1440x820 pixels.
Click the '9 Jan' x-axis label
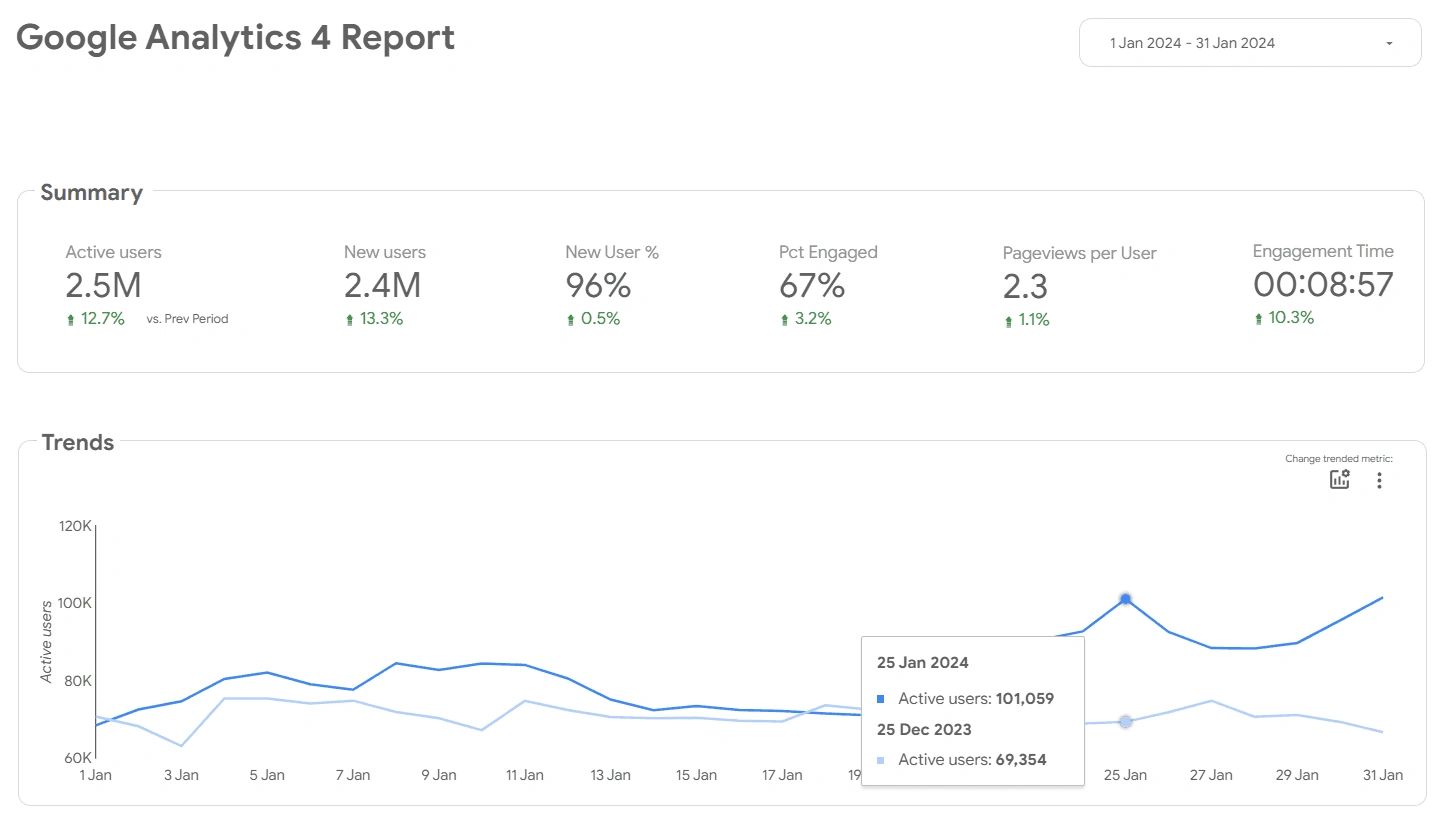coord(439,775)
